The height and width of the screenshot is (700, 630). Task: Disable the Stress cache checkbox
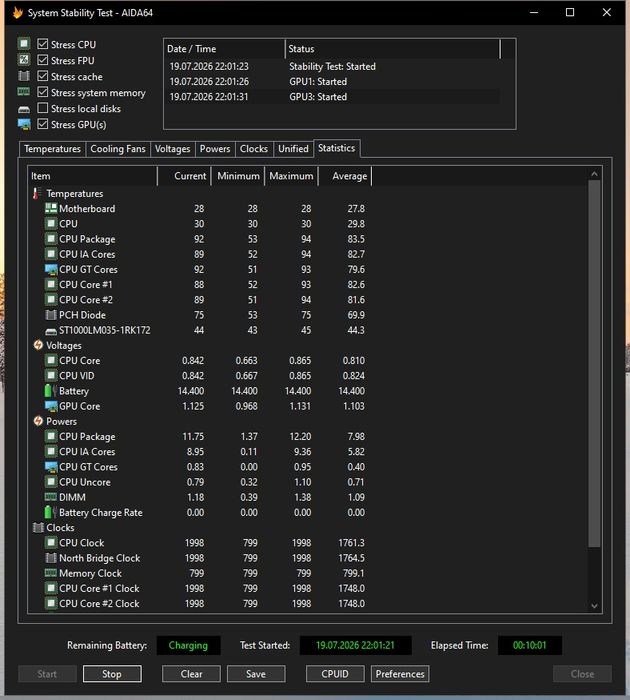pos(42,76)
